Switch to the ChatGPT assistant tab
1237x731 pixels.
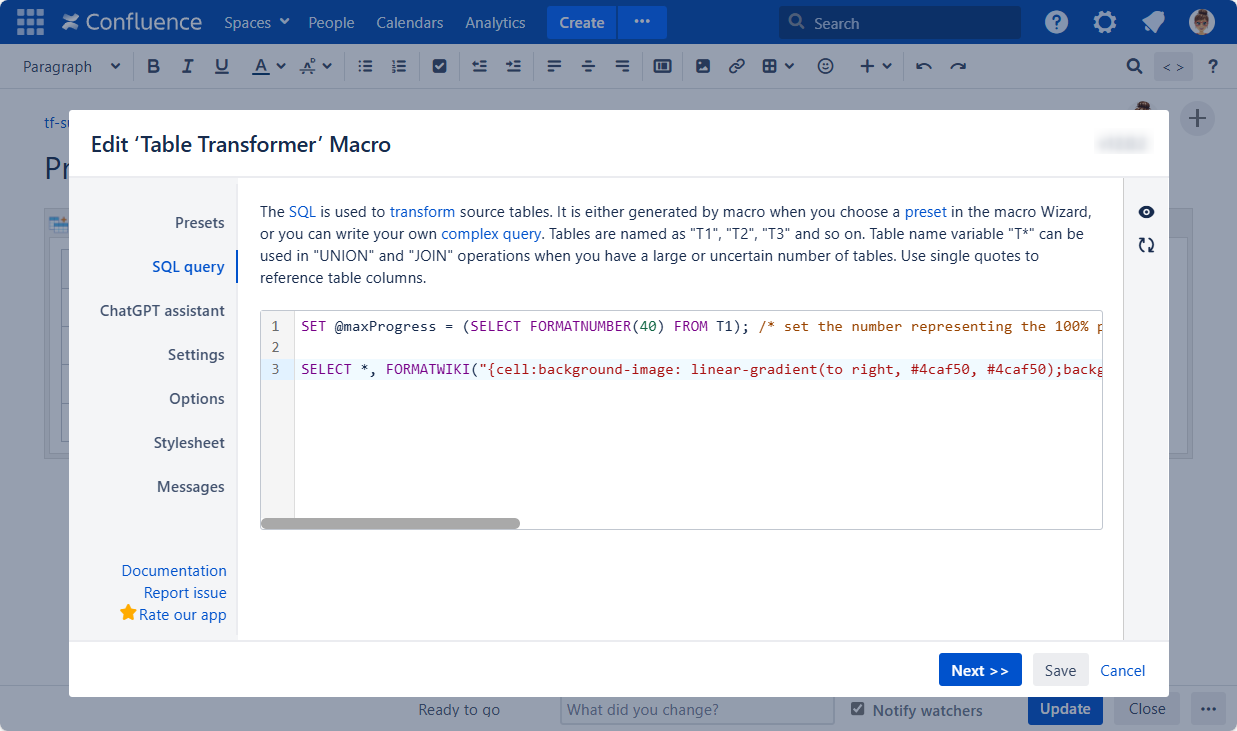pos(162,311)
